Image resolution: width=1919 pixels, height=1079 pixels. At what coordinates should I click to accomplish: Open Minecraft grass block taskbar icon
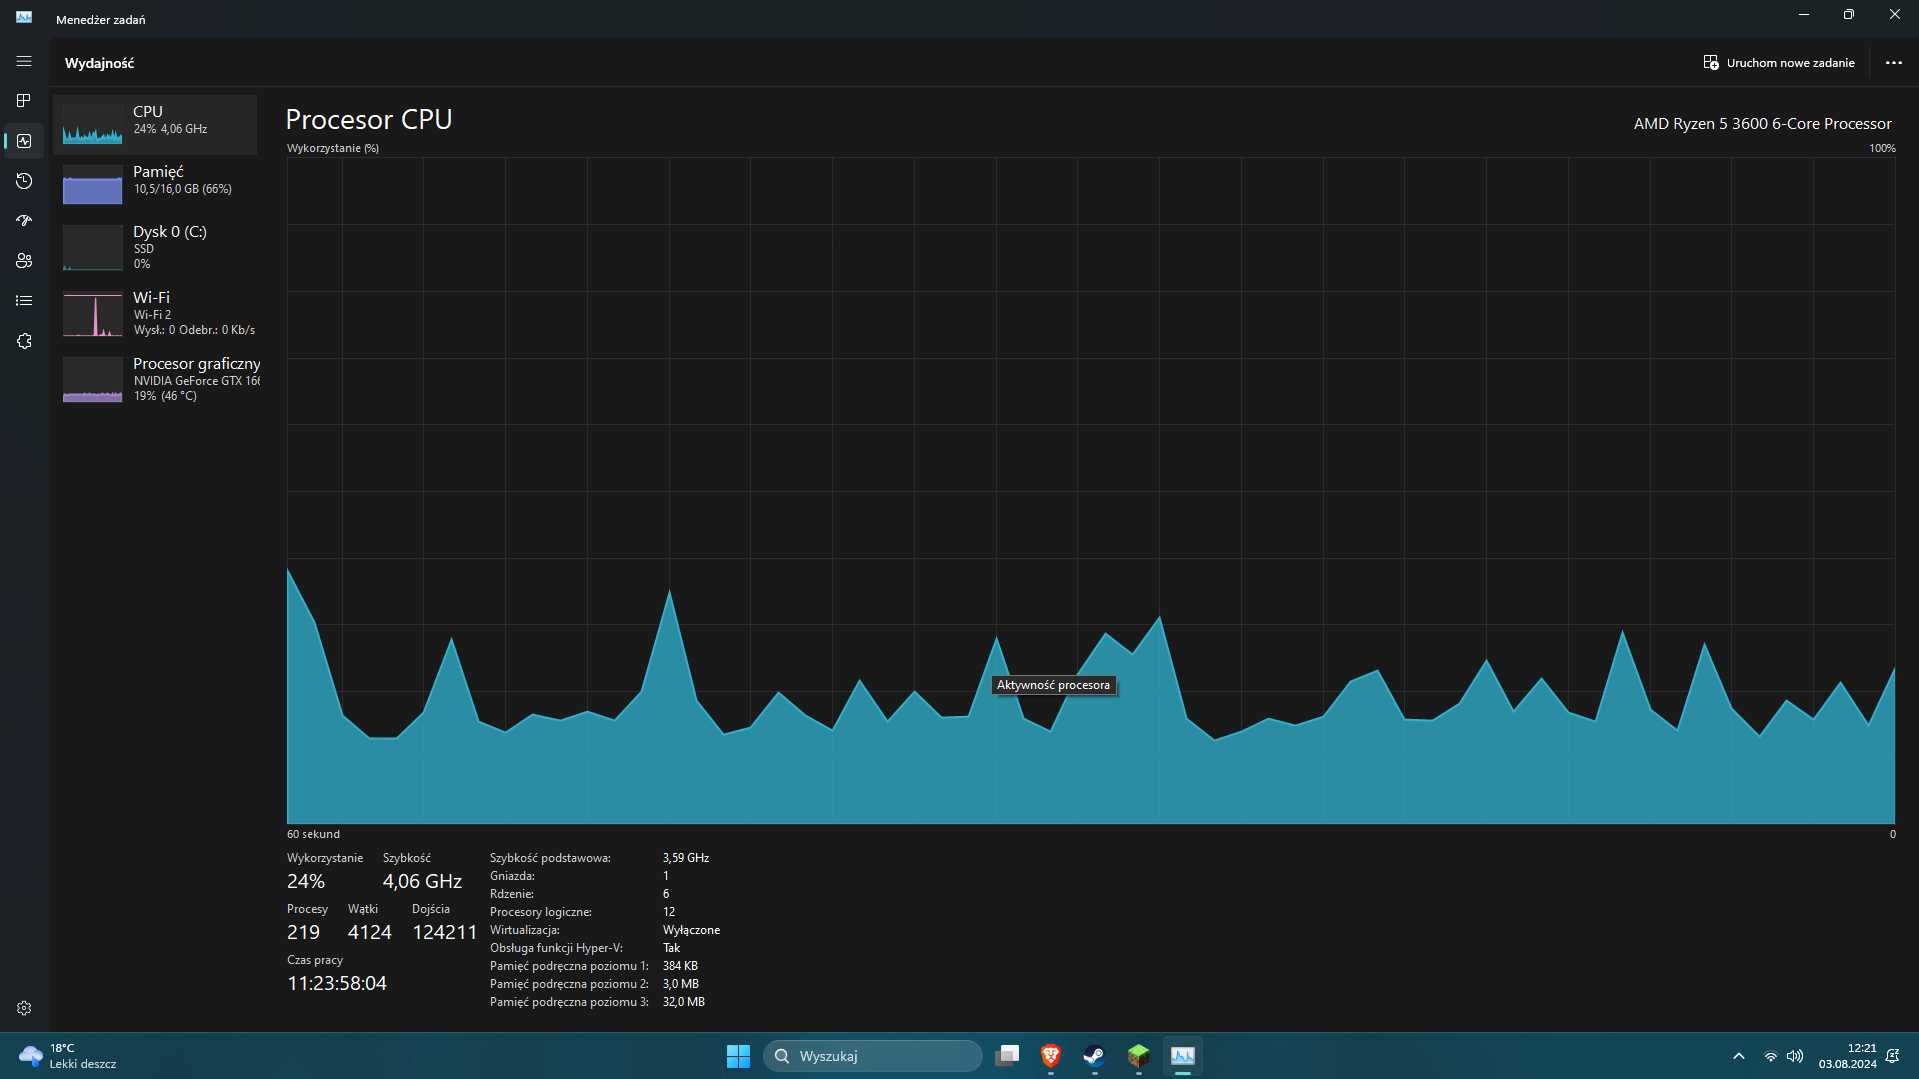coord(1138,1056)
